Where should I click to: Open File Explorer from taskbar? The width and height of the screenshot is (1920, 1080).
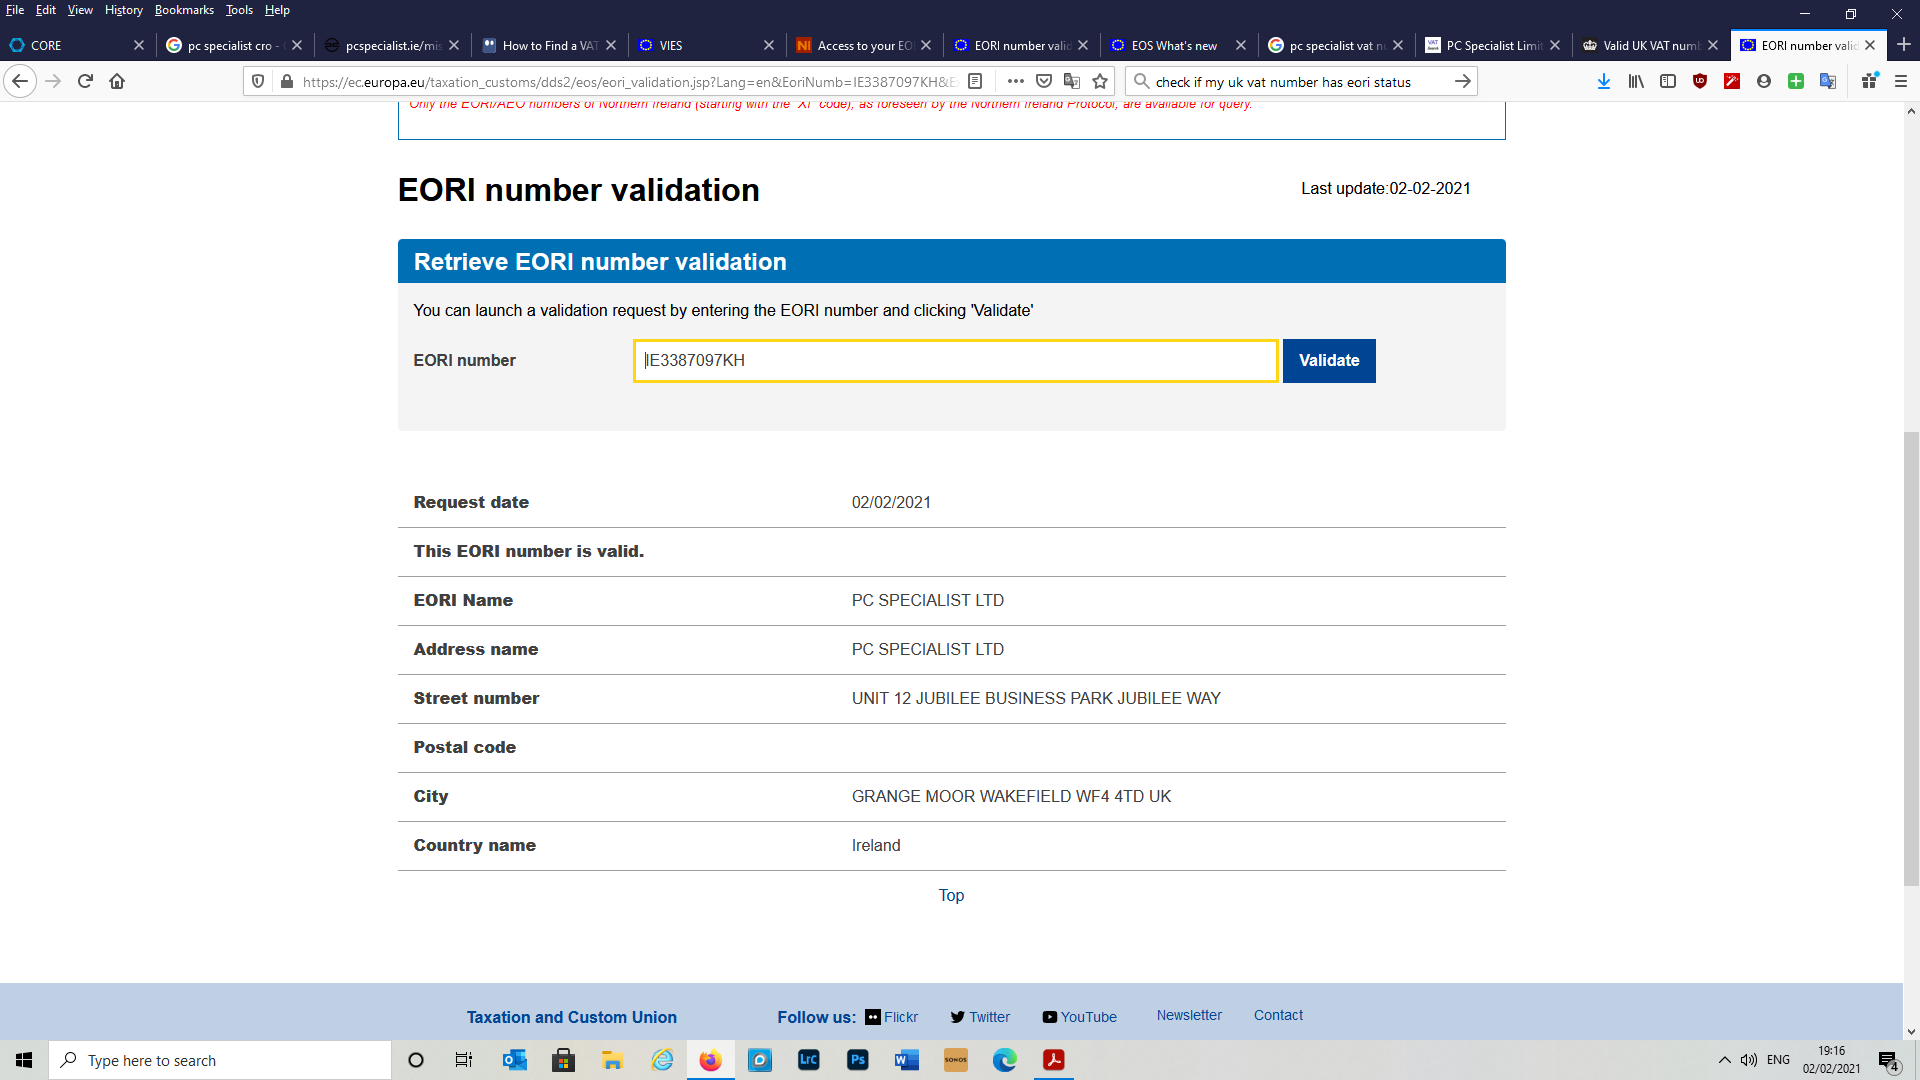click(x=613, y=1060)
